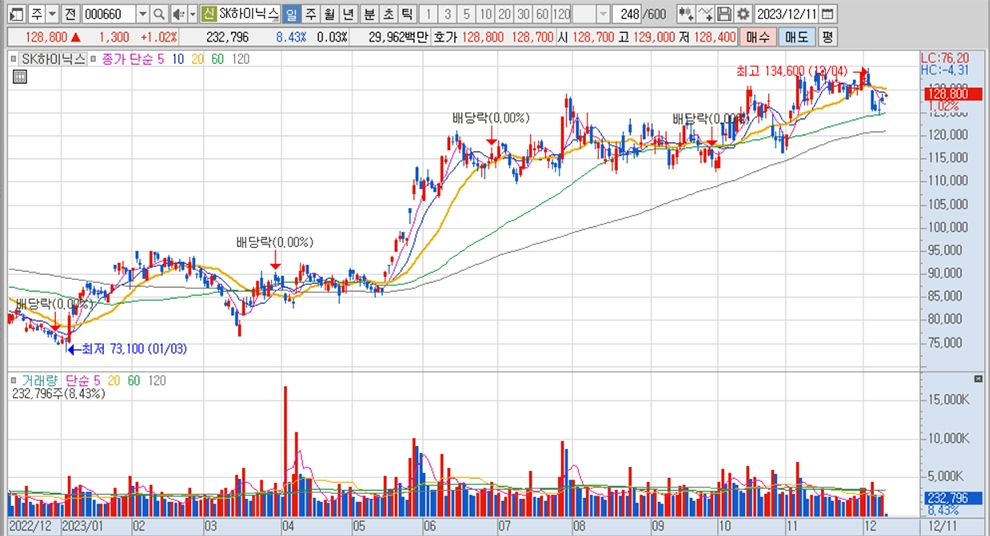Image resolution: width=990 pixels, height=536 pixels.
Task: Select the 5 interval button
Action: click(x=466, y=13)
